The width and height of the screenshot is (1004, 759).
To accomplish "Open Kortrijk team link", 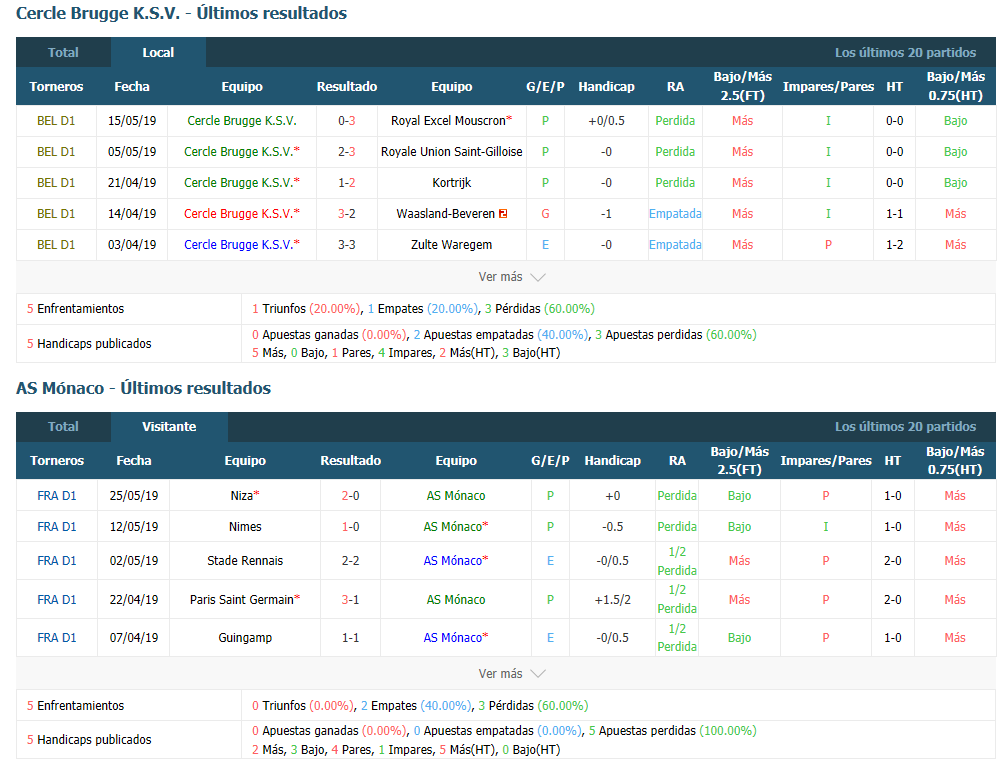I will pyautogui.click(x=451, y=183).
